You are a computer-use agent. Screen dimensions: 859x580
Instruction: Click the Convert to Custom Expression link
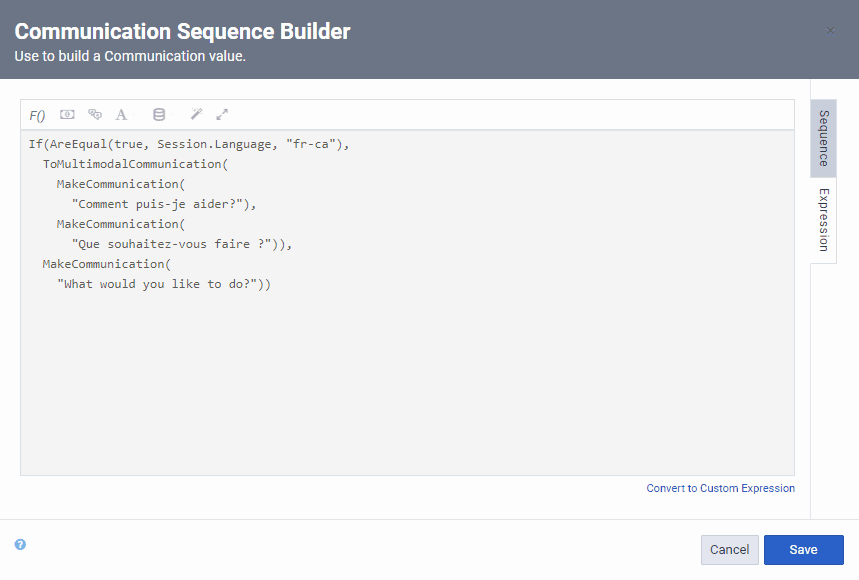(720, 488)
